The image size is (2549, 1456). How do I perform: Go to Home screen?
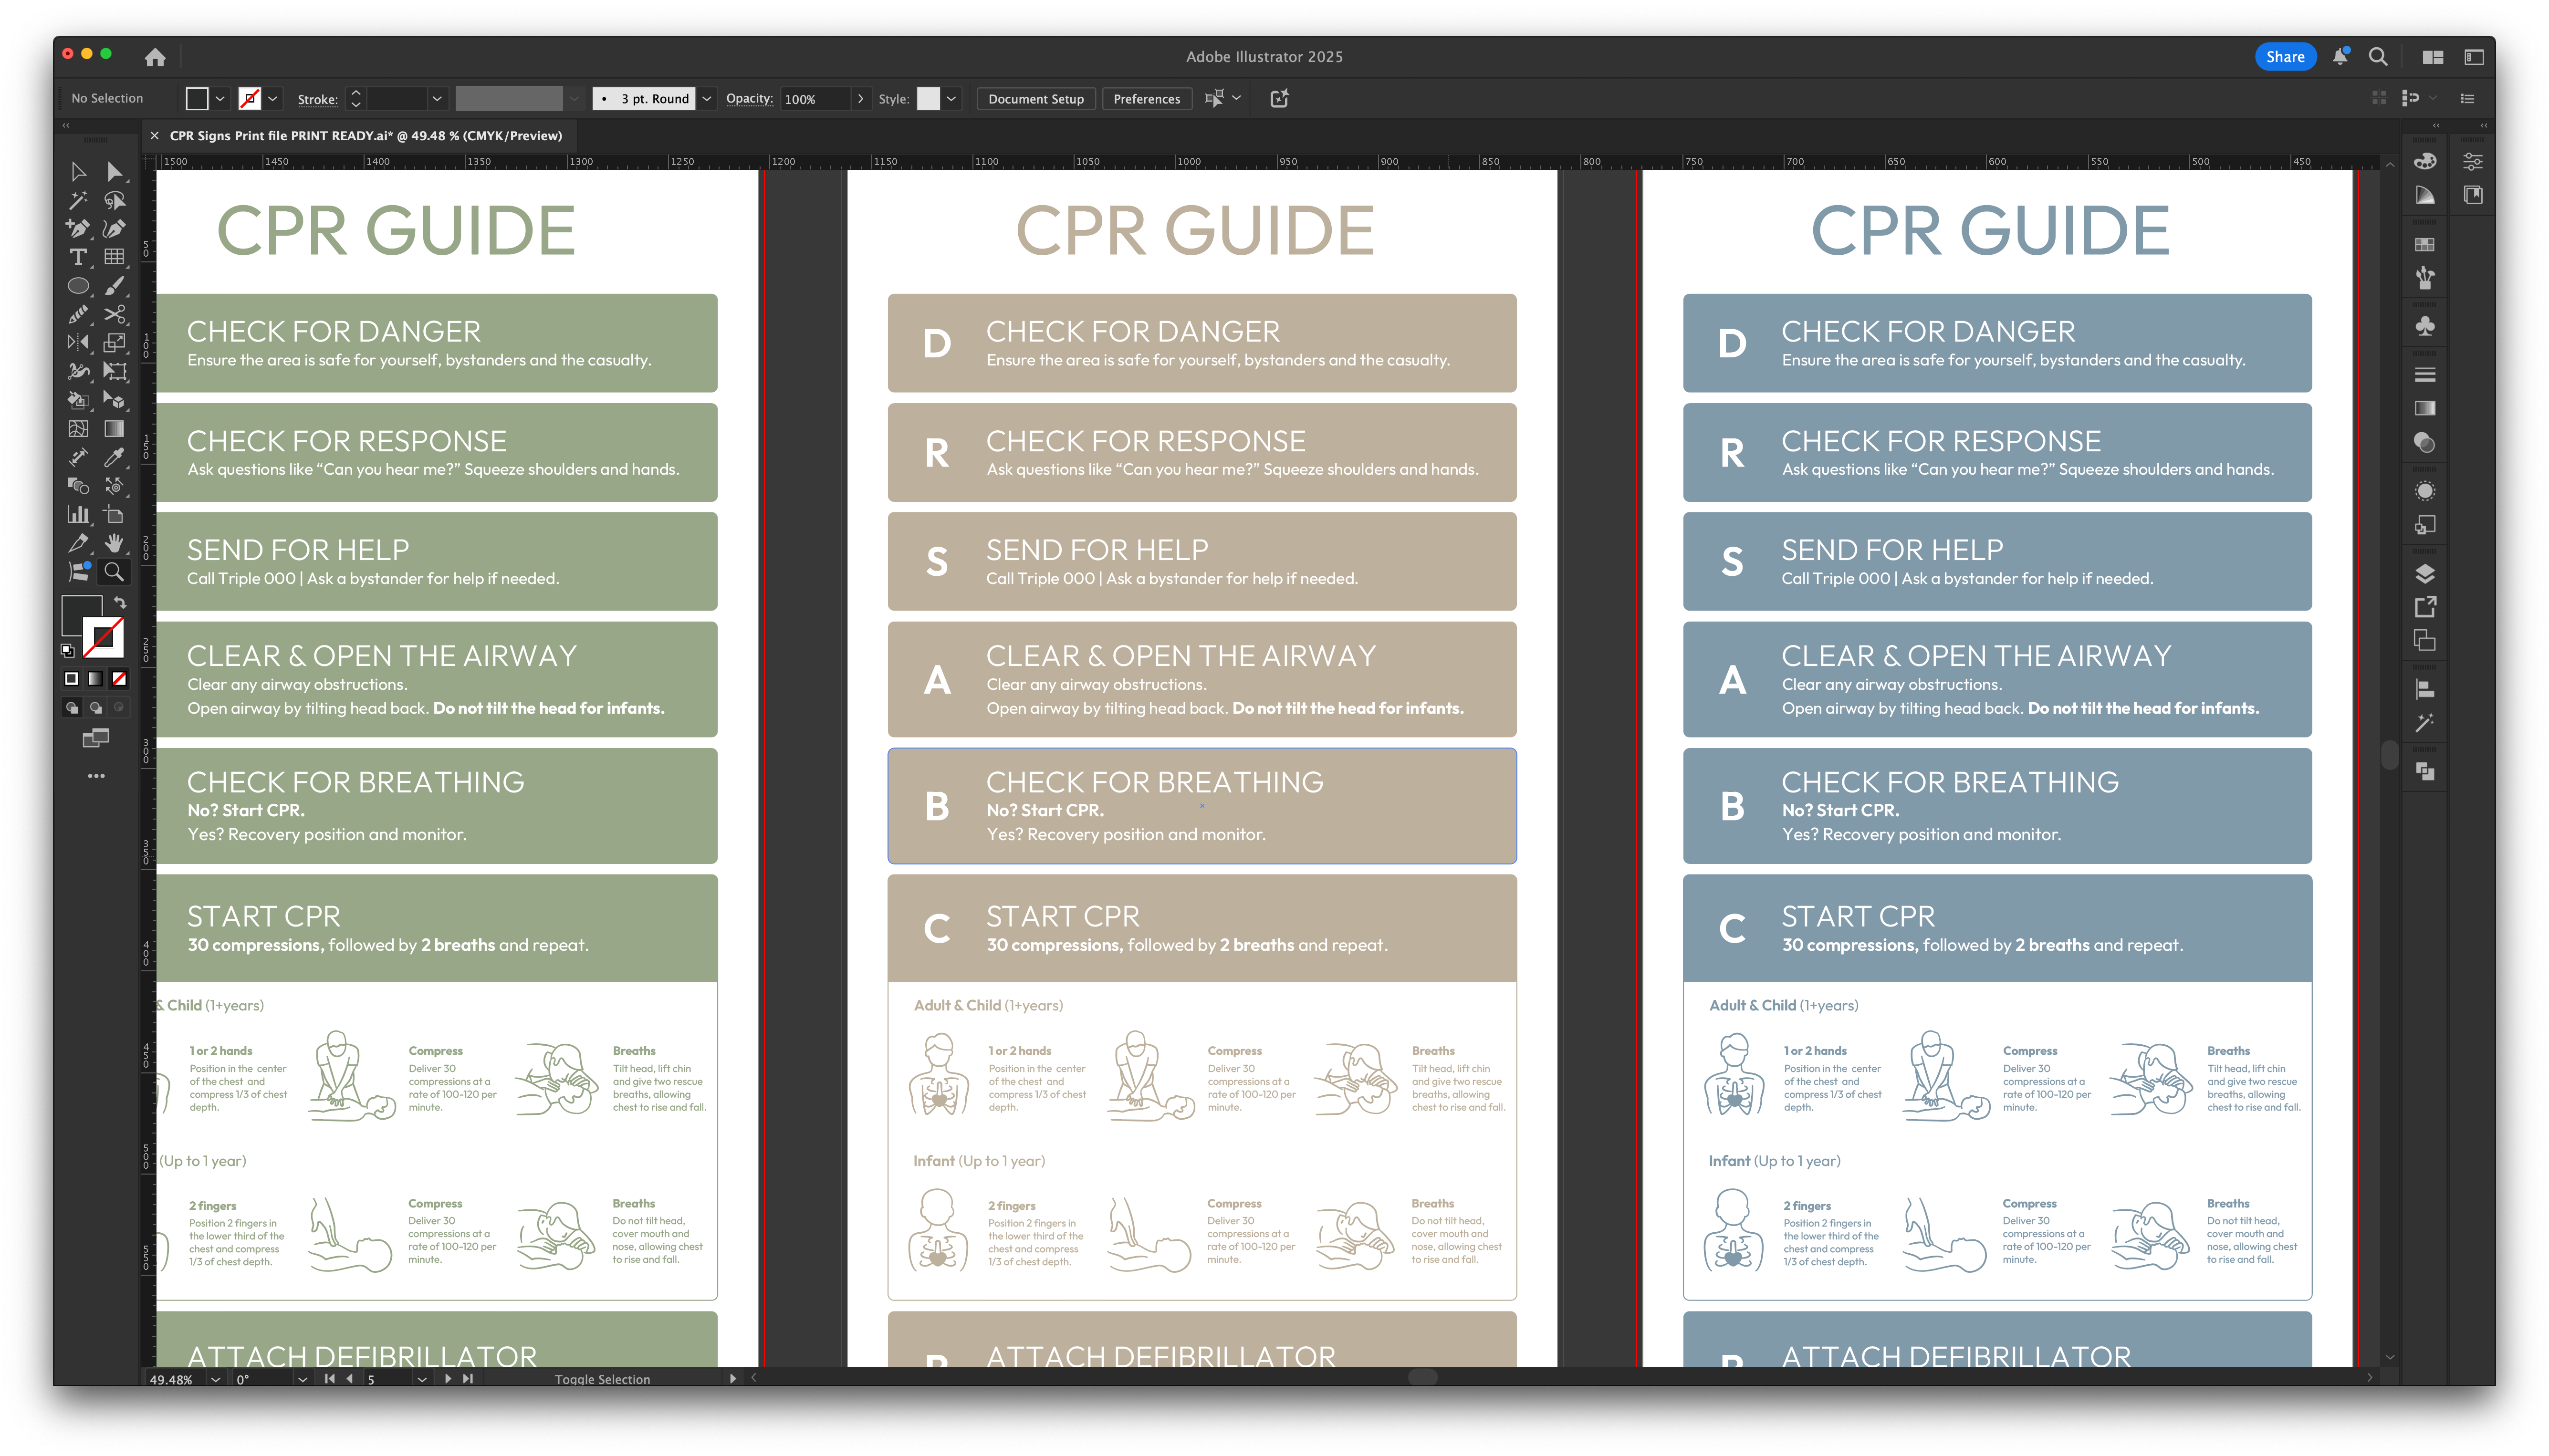[155, 57]
